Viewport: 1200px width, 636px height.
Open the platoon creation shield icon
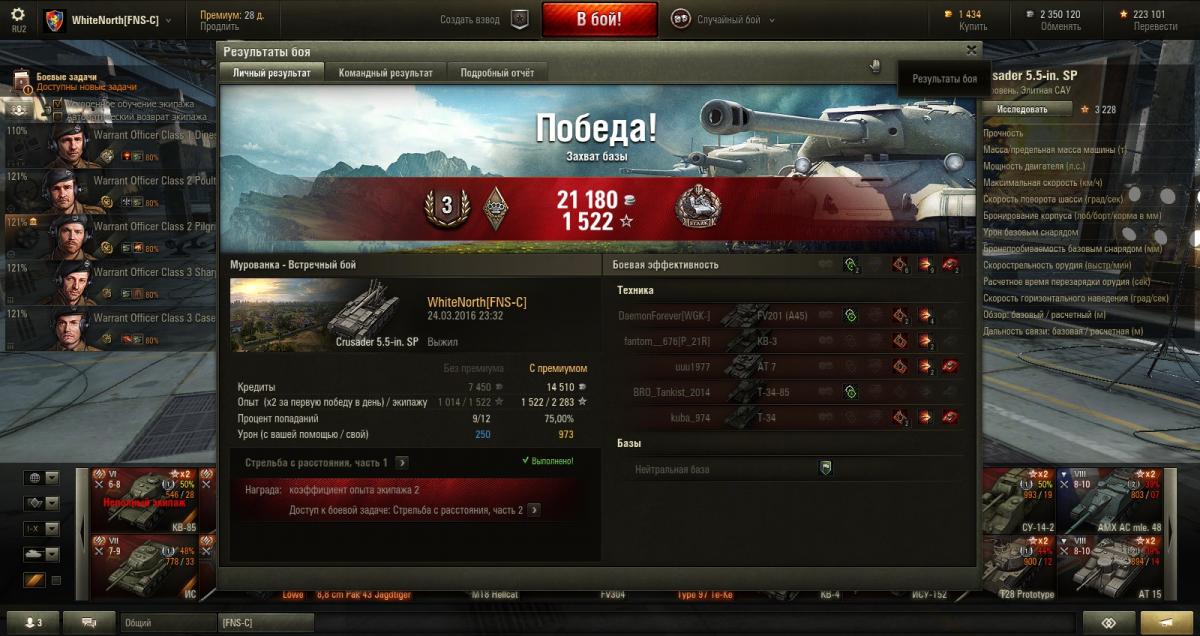point(519,19)
